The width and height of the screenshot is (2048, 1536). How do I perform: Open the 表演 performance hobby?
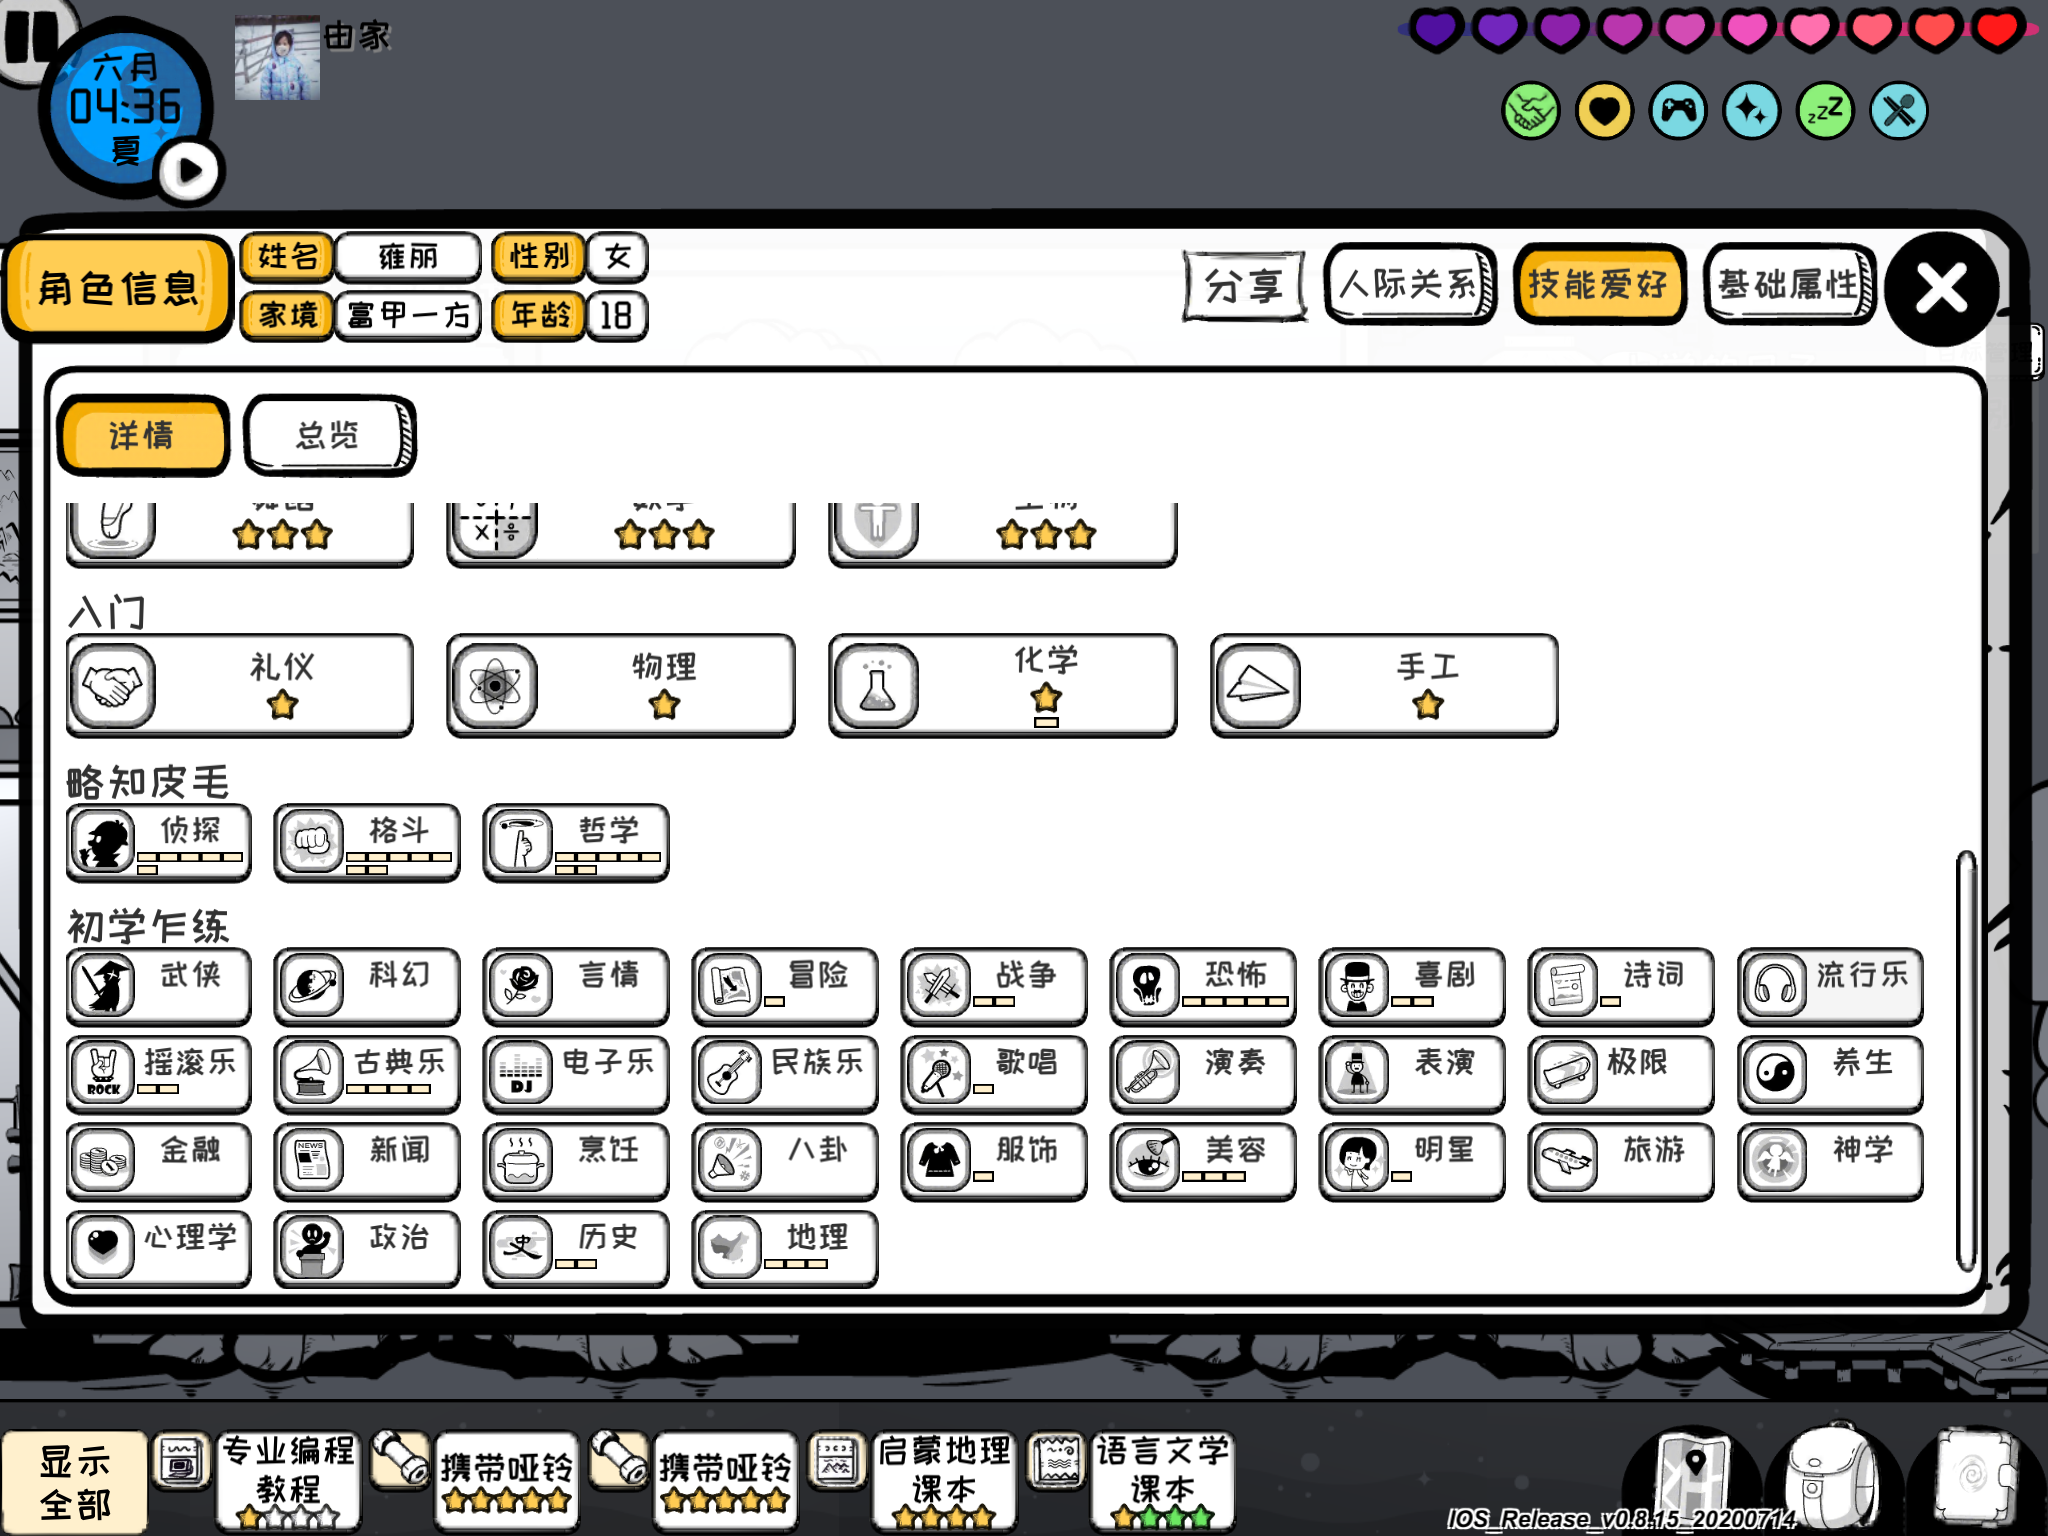pyautogui.click(x=1412, y=1075)
